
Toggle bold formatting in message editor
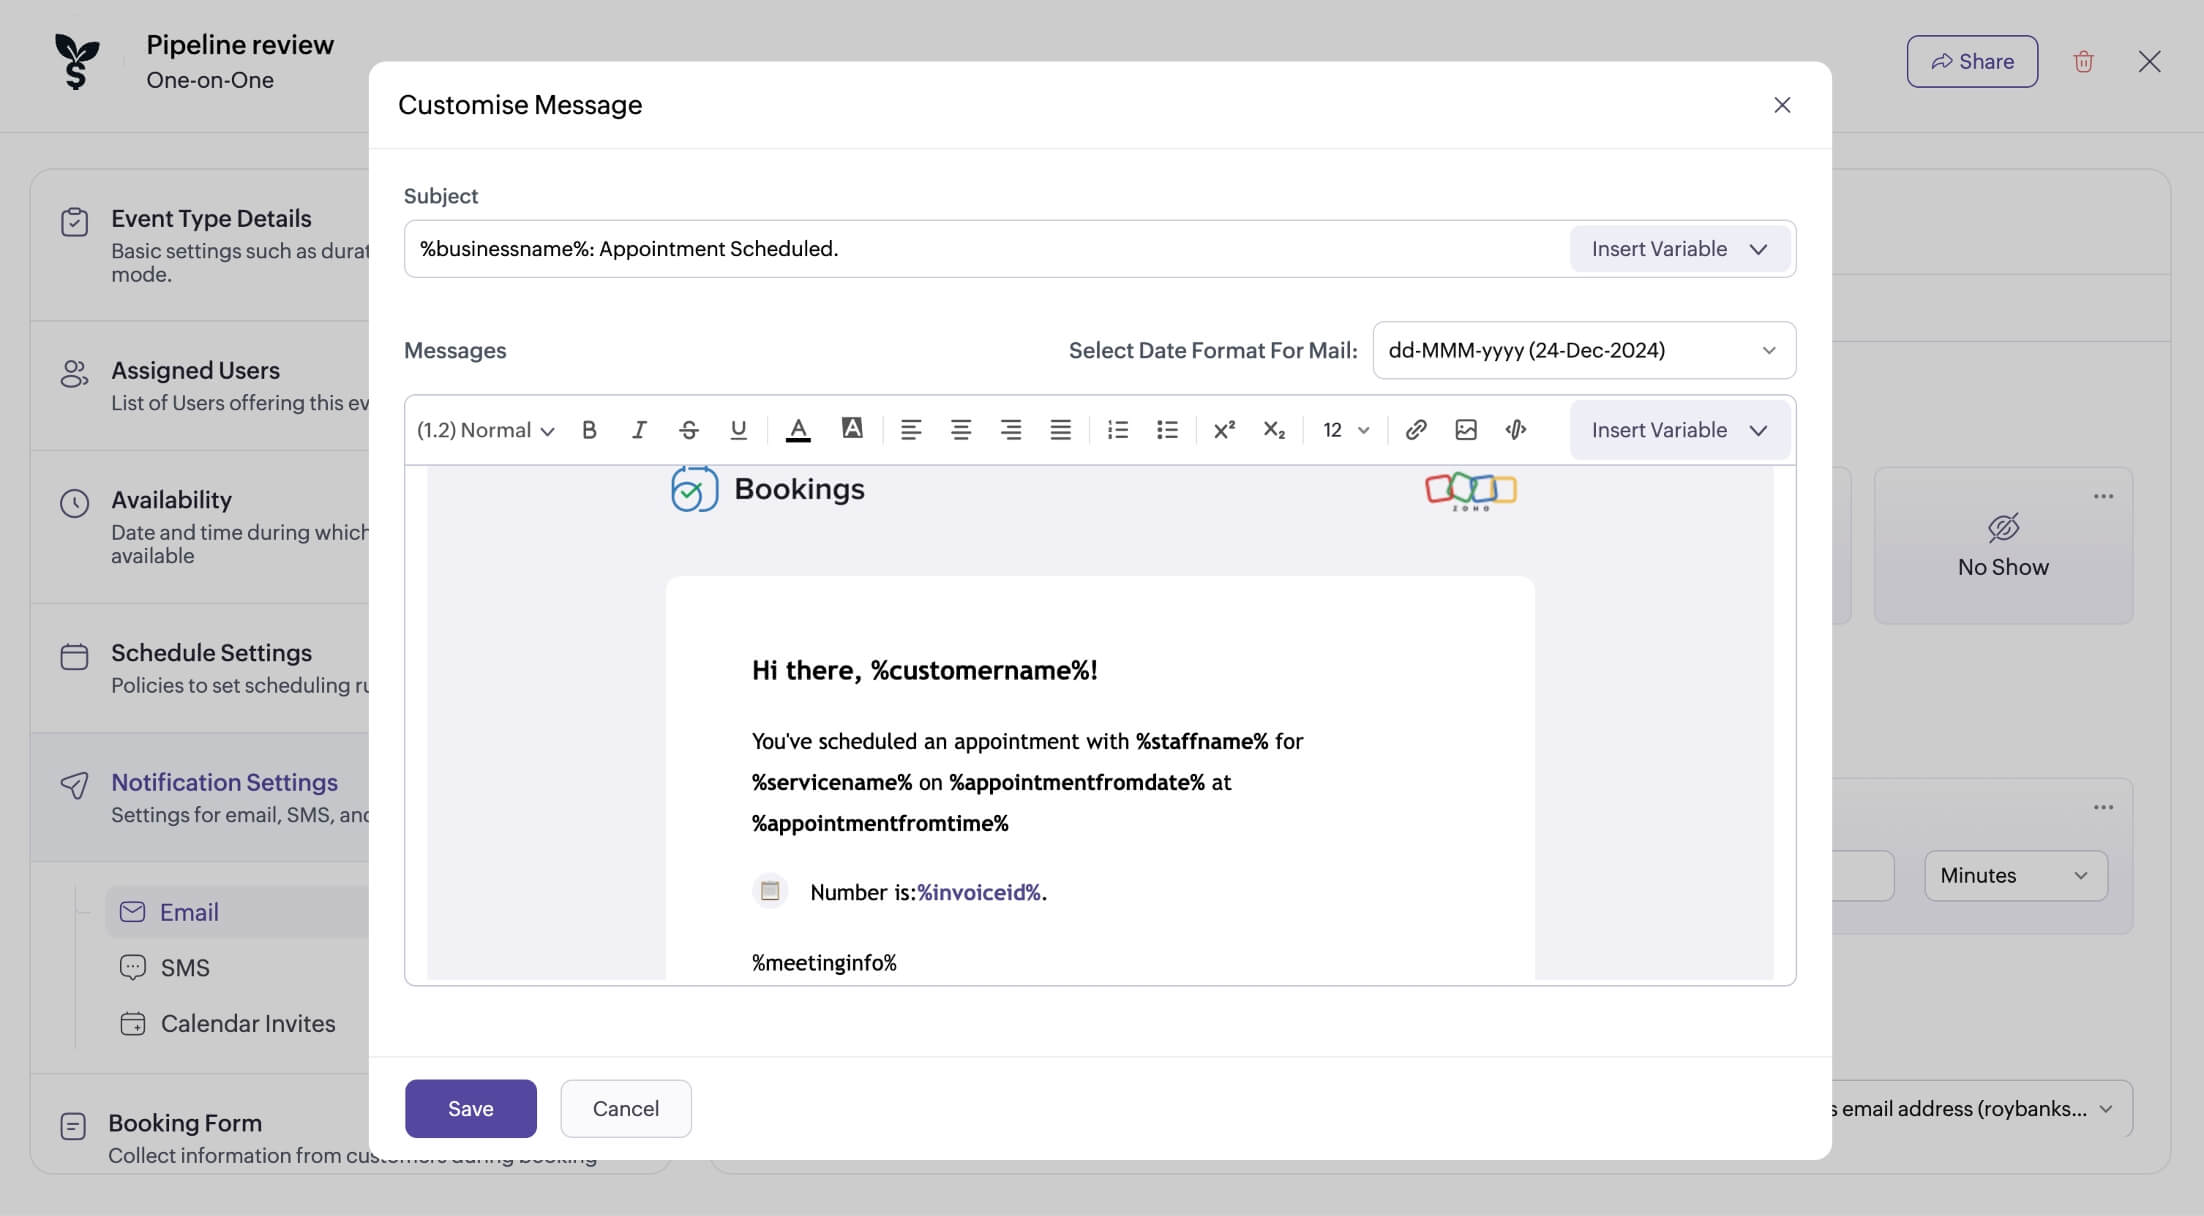point(589,430)
